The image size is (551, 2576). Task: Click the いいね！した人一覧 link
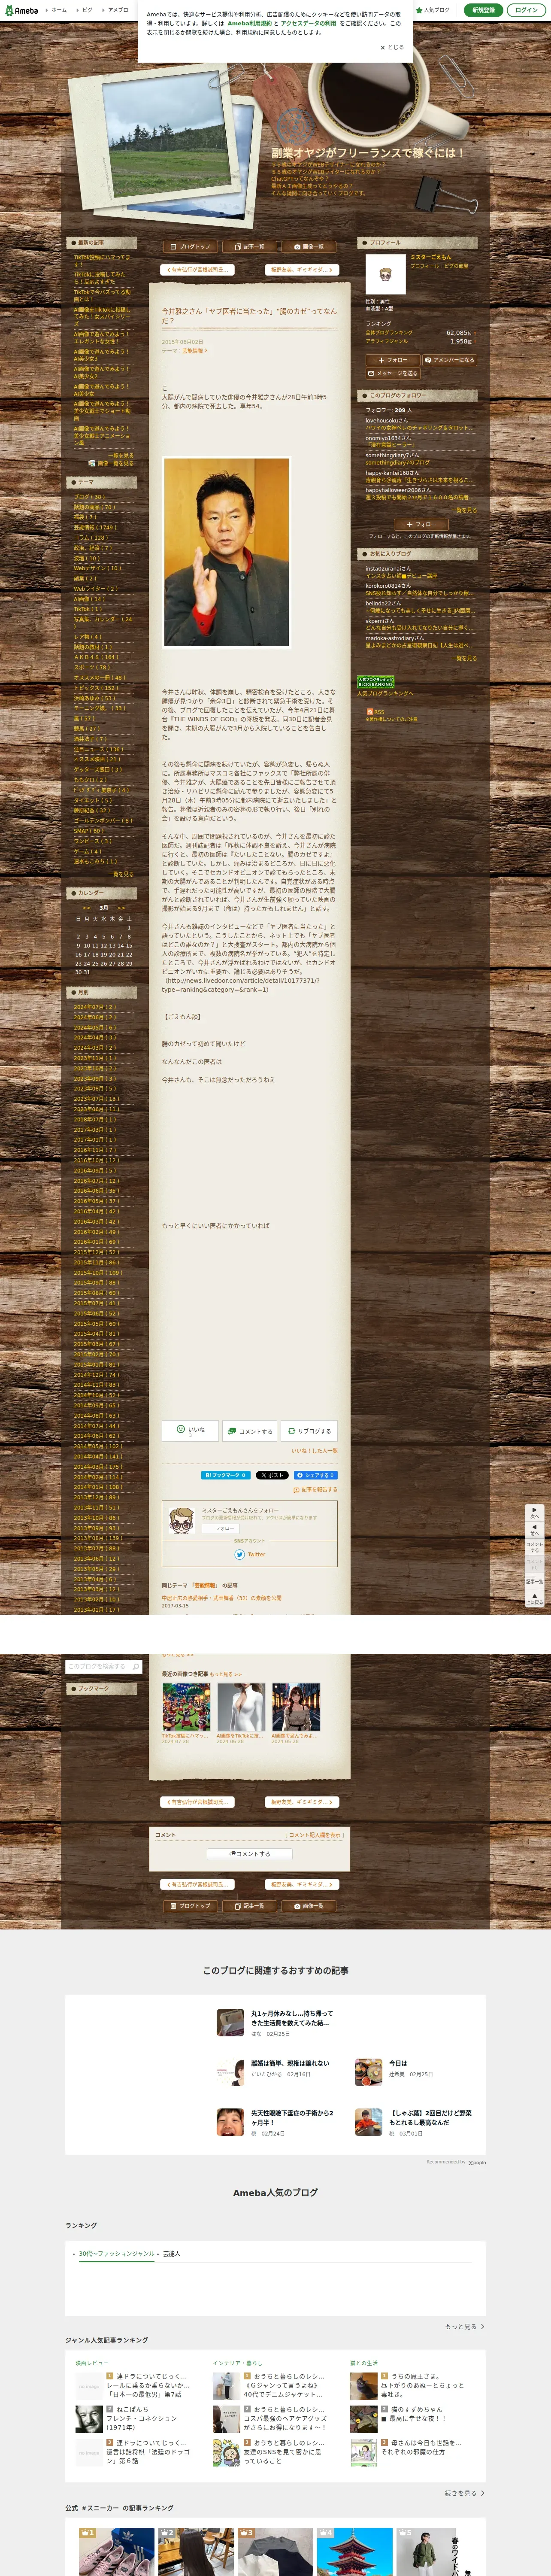[x=314, y=1451]
